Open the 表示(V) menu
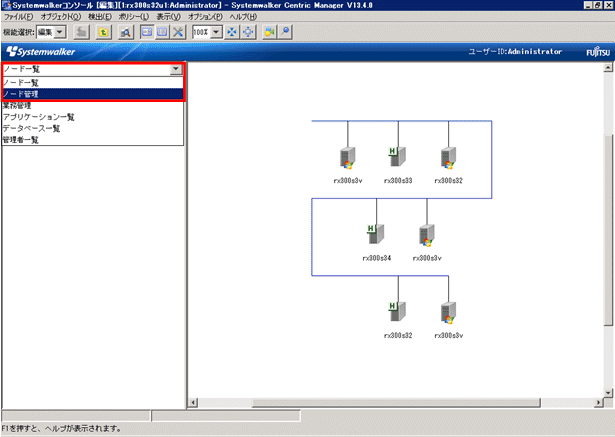The width and height of the screenshot is (615, 437). click(x=168, y=17)
